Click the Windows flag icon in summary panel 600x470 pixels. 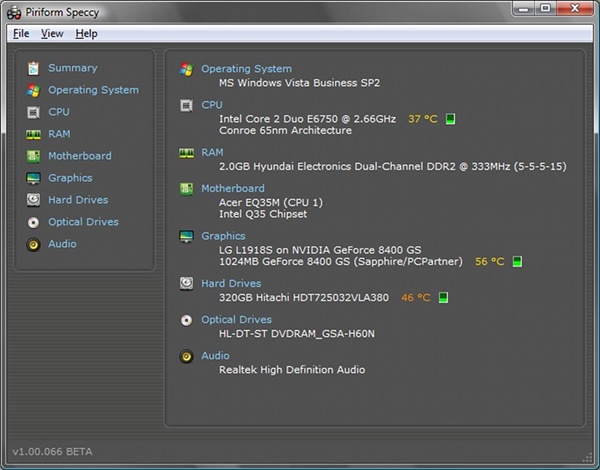(186, 69)
